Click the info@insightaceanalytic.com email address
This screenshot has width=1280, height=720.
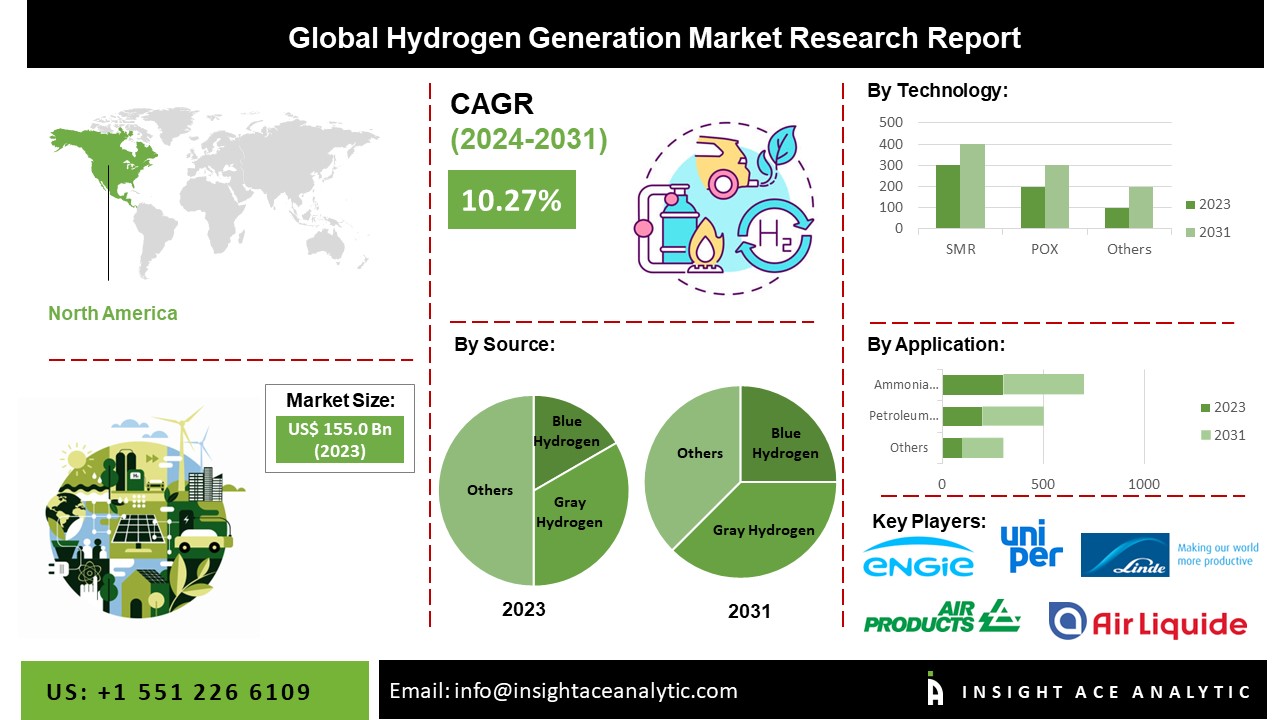click(x=563, y=690)
